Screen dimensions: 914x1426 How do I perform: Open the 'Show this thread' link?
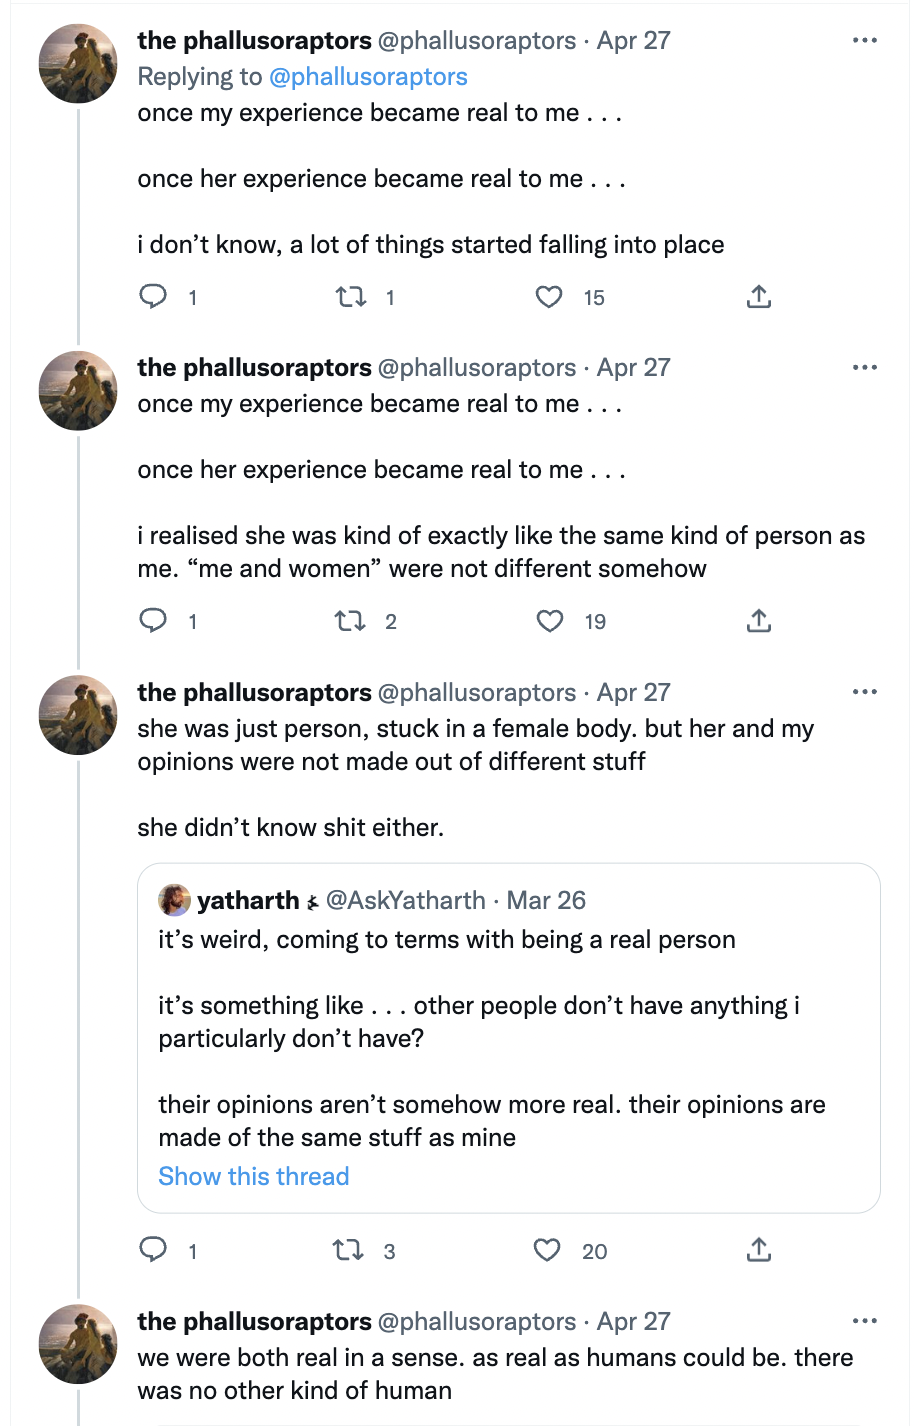tap(254, 1176)
